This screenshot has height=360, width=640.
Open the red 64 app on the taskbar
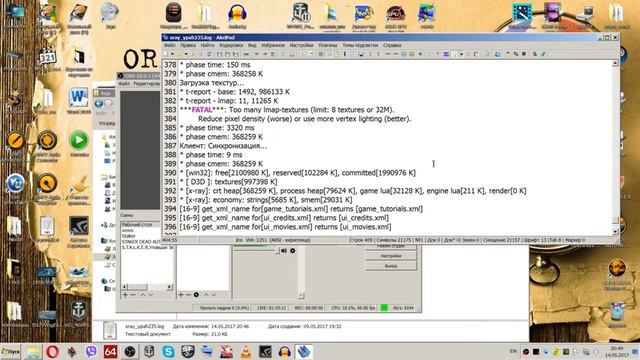coord(110,352)
